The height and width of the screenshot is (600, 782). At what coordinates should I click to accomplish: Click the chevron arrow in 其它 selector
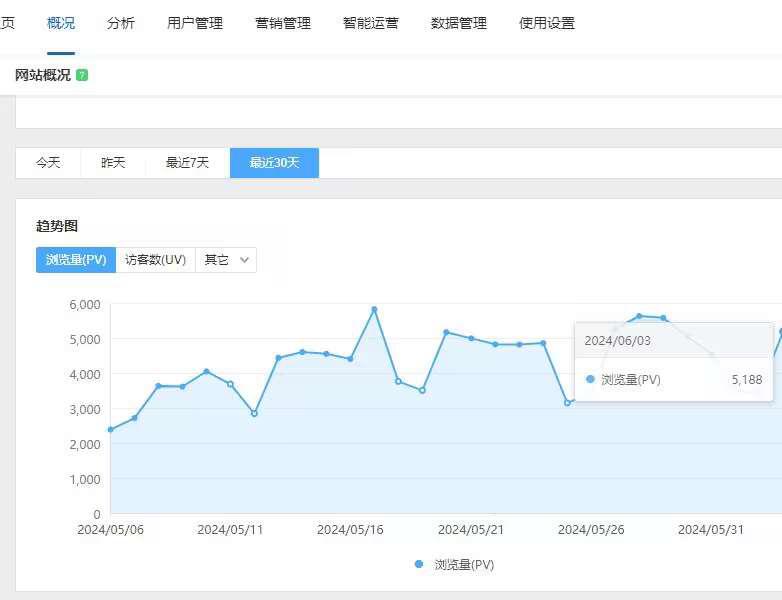pos(244,260)
